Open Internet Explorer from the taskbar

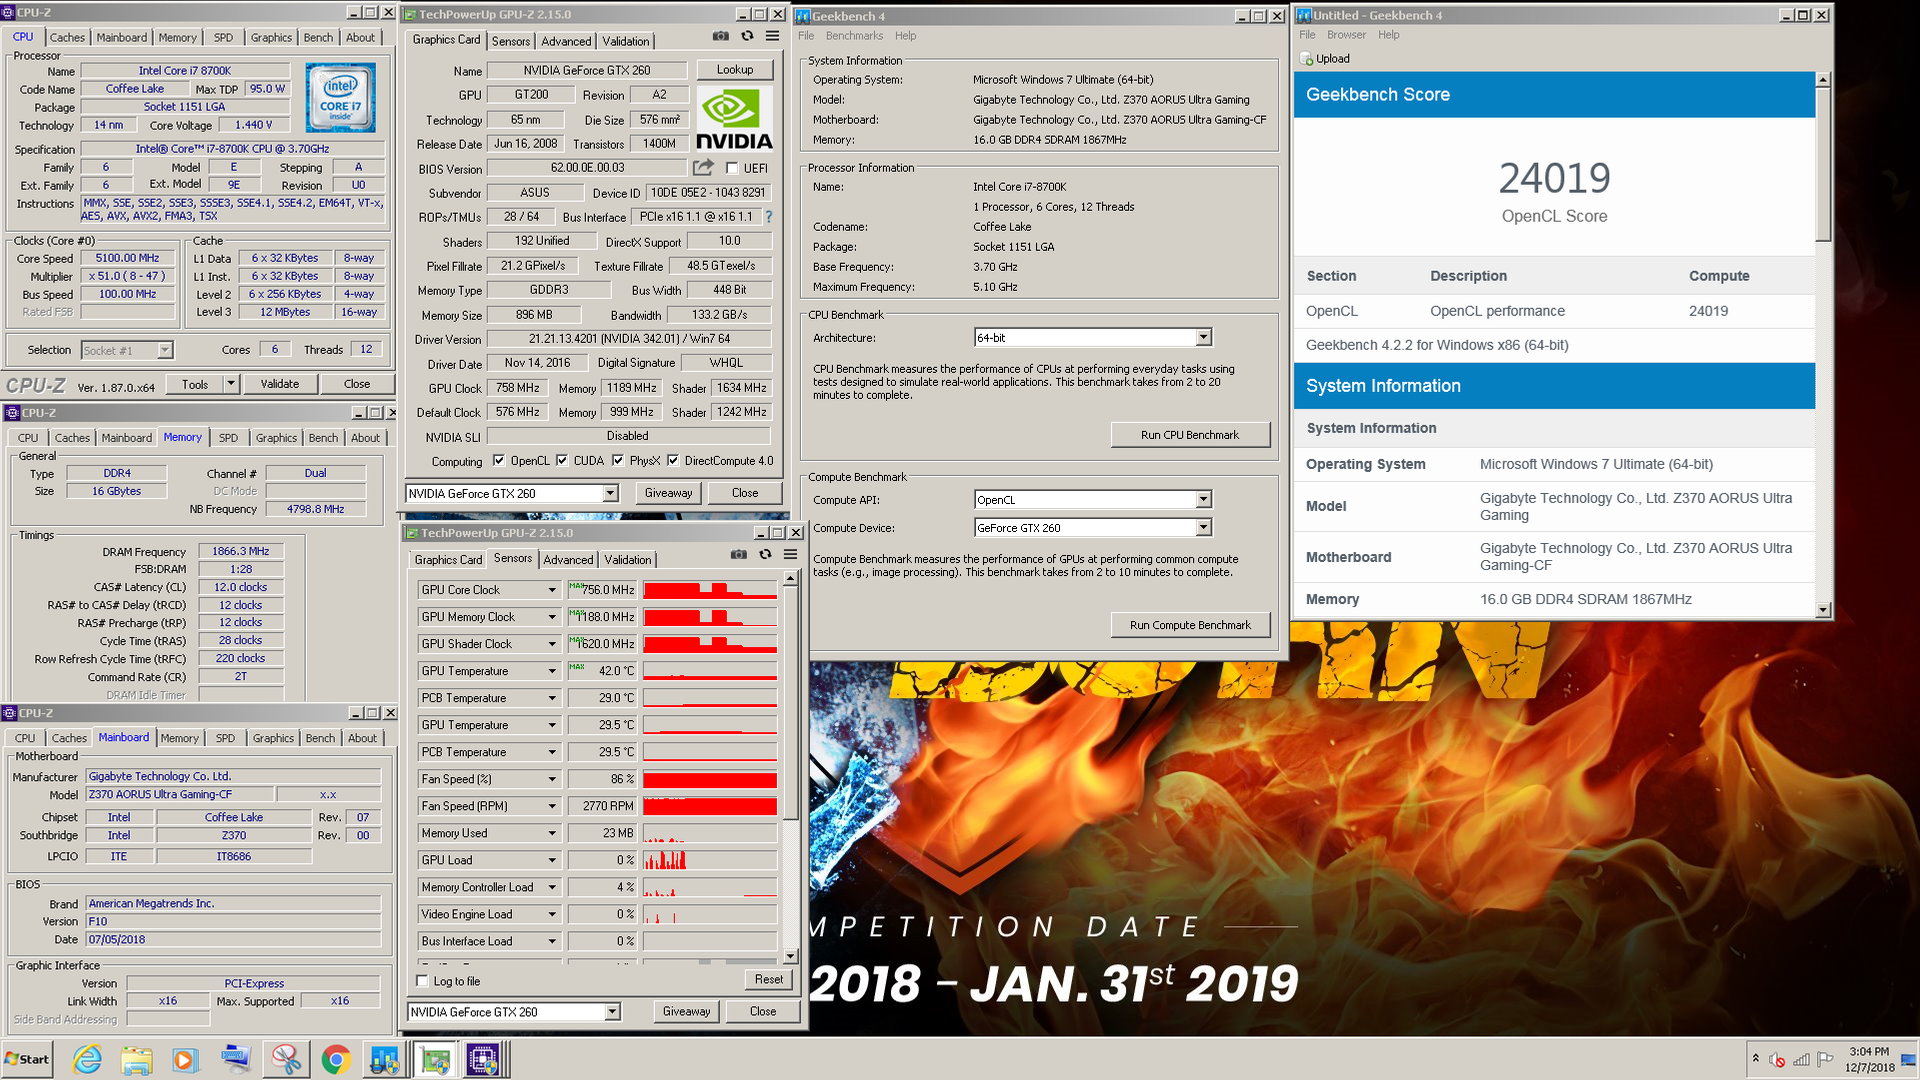pyautogui.click(x=87, y=1059)
